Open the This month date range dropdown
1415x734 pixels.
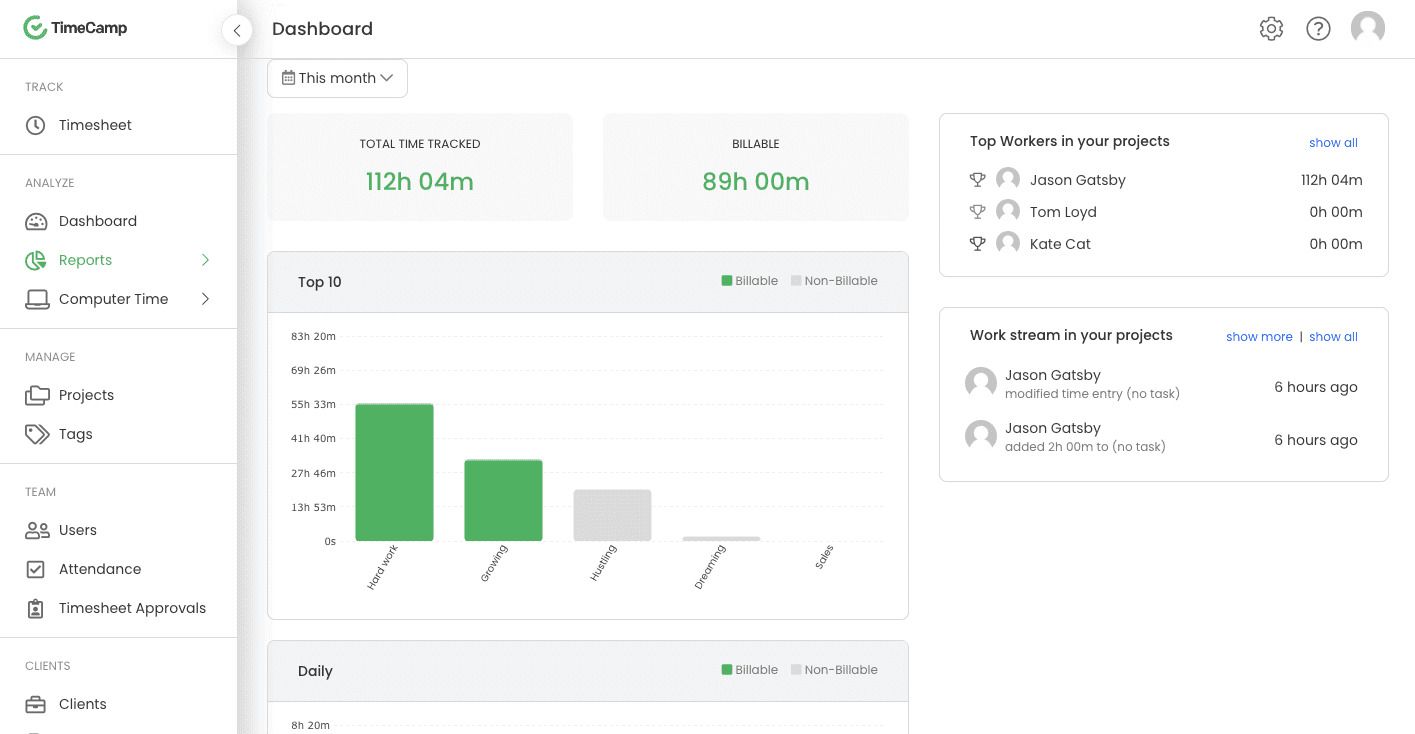[x=337, y=78]
